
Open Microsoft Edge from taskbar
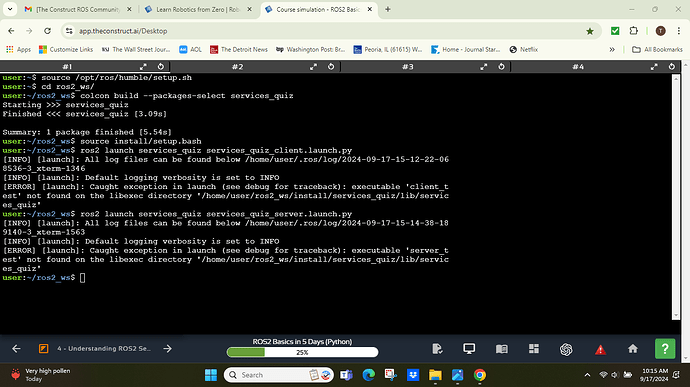click(x=369, y=375)
